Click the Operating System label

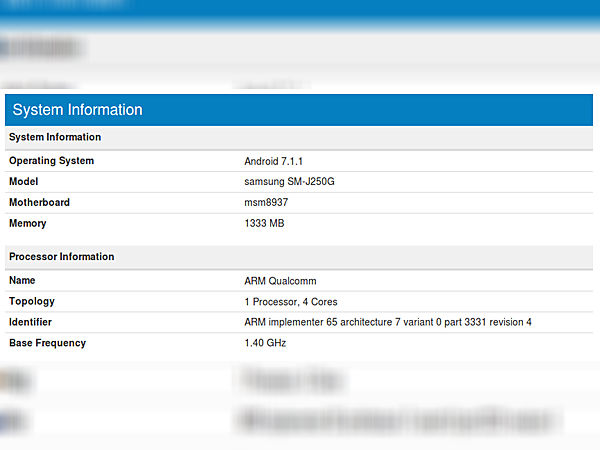point(52,161)
